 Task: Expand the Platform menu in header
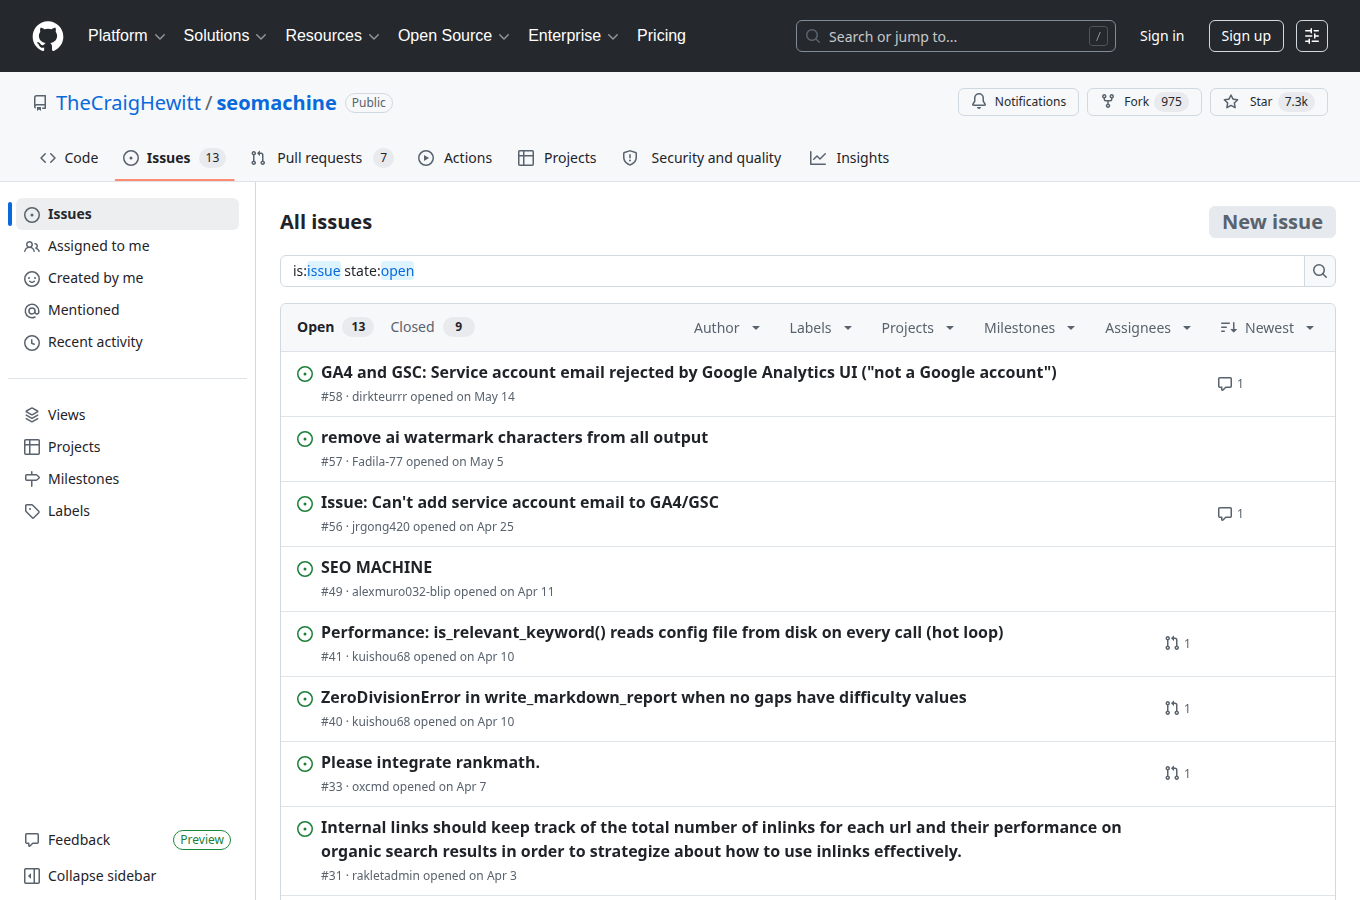coord(126,36)
